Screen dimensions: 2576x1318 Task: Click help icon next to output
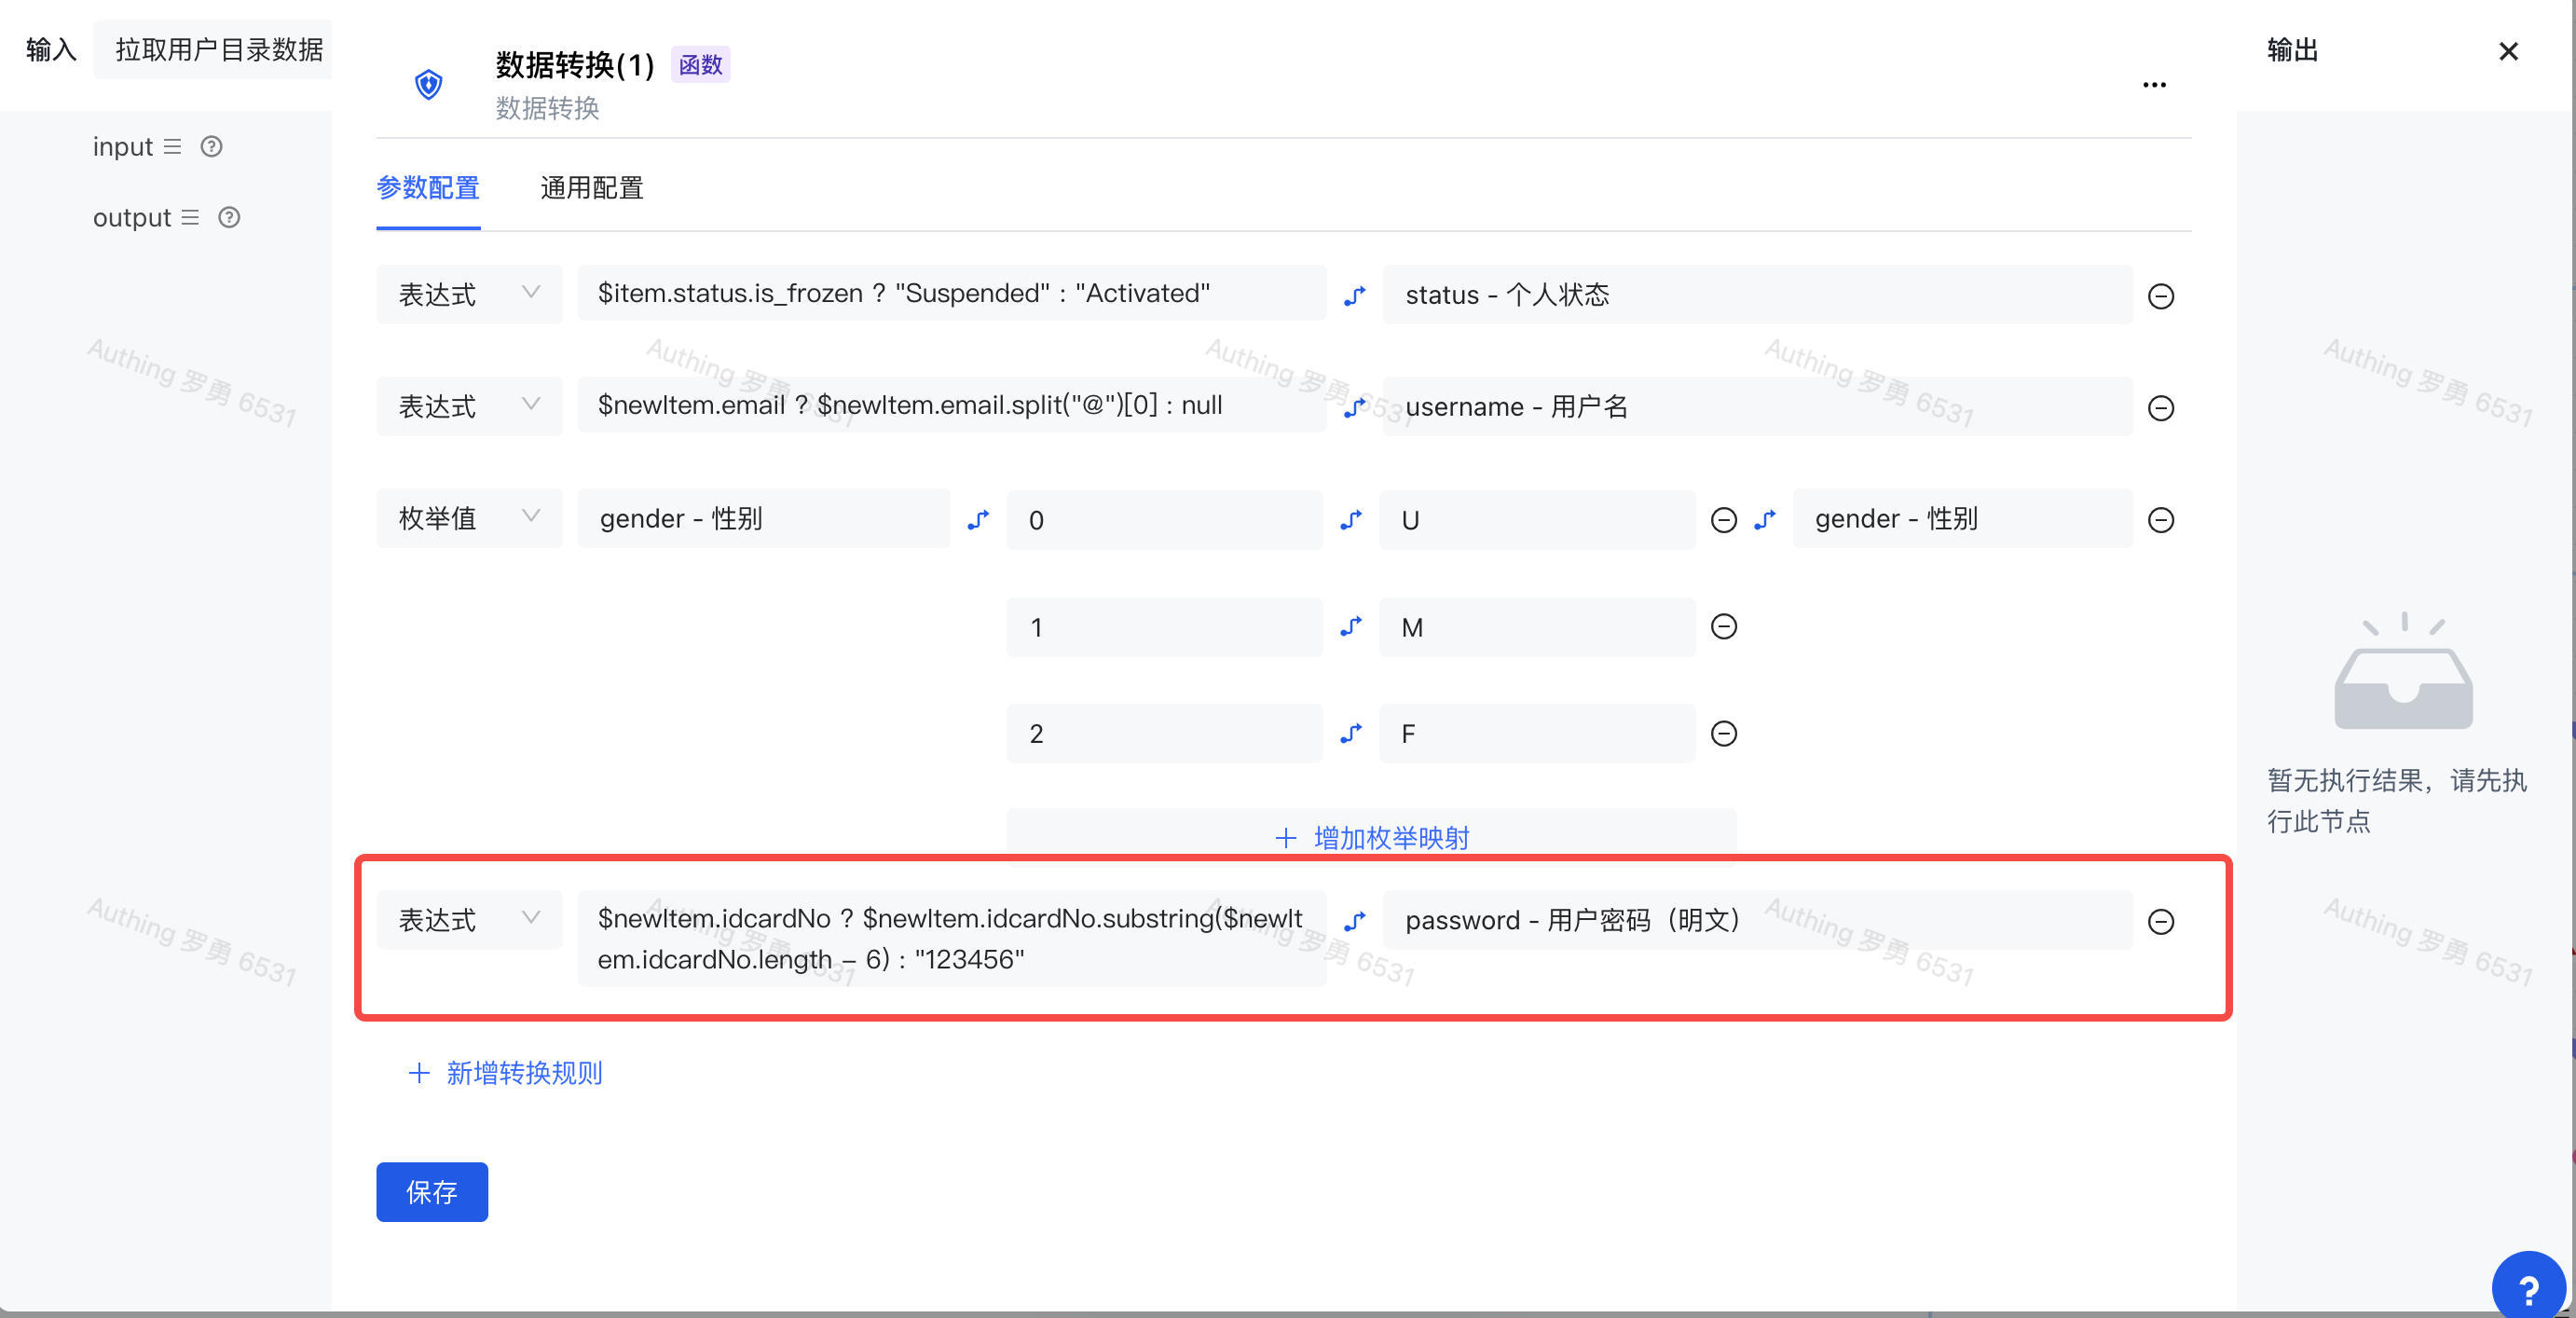(229, 218)
